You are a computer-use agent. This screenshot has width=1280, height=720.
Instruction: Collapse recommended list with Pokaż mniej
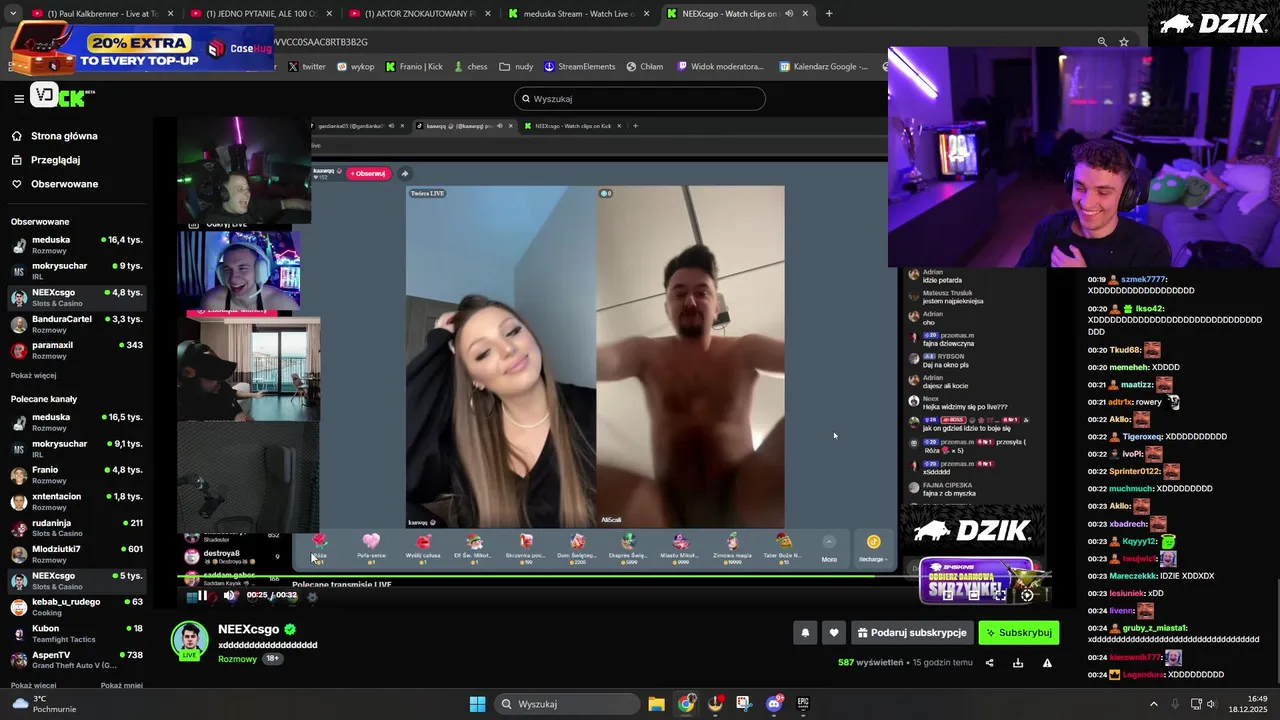tap(122, 686)
